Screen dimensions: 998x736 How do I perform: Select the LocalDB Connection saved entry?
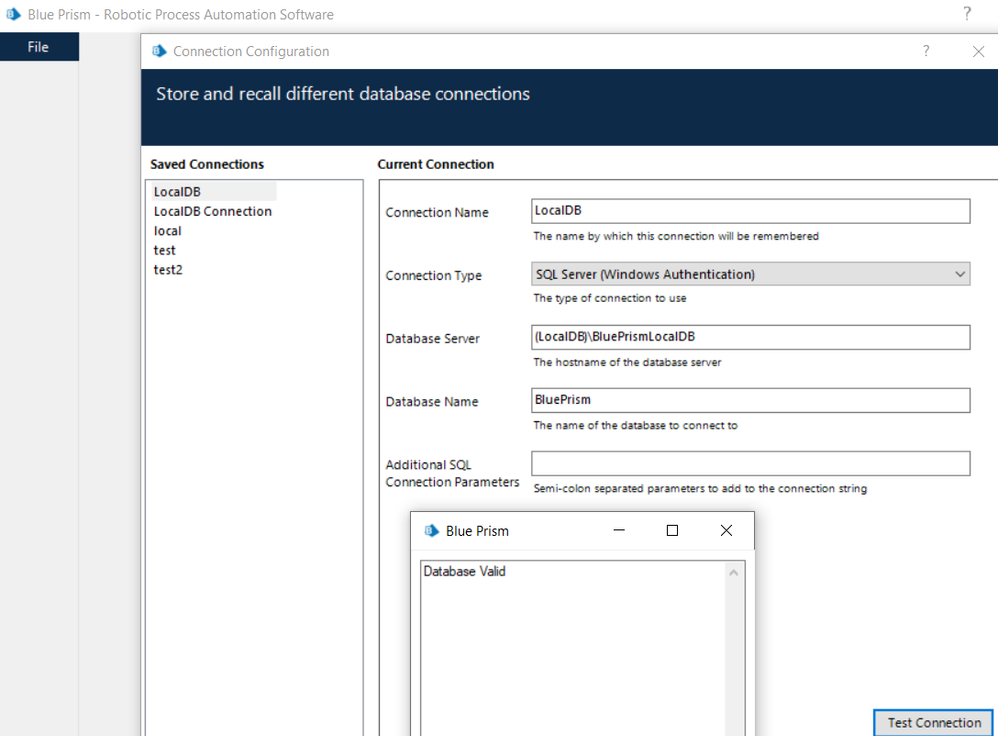[x=212, y=211]
